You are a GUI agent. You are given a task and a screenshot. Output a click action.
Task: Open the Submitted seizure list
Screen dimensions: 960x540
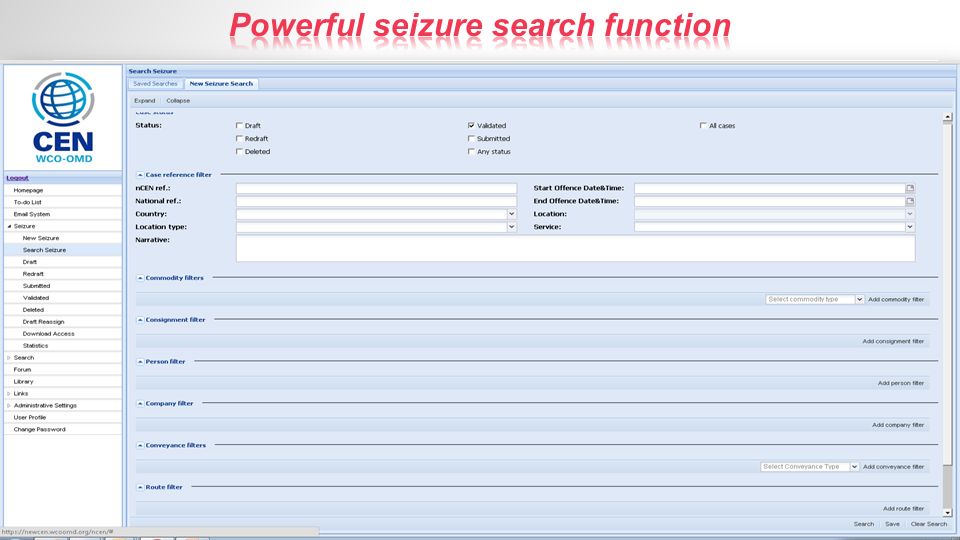[37, 286]
